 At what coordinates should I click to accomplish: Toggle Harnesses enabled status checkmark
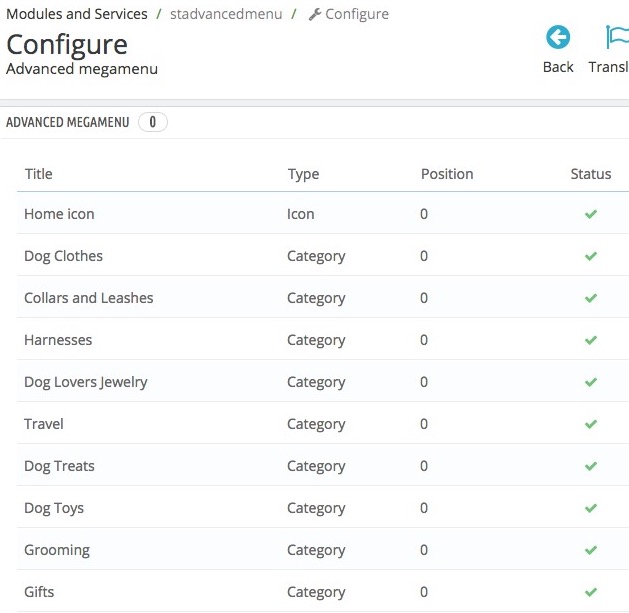click(591, 340)
